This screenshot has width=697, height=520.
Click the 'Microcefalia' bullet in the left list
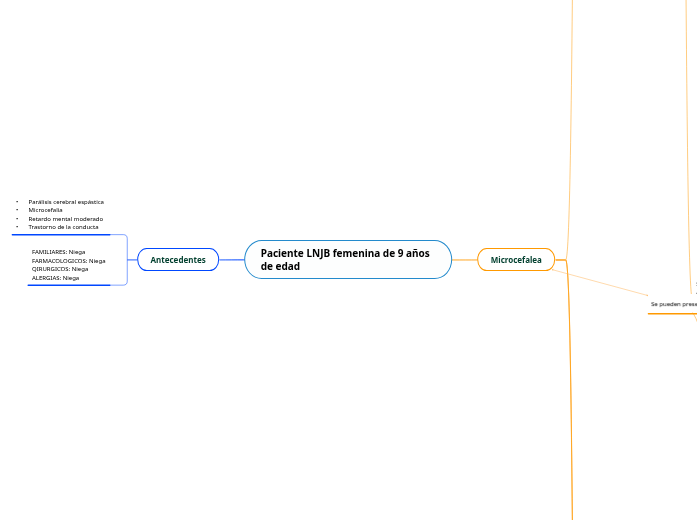pos(46,210)
